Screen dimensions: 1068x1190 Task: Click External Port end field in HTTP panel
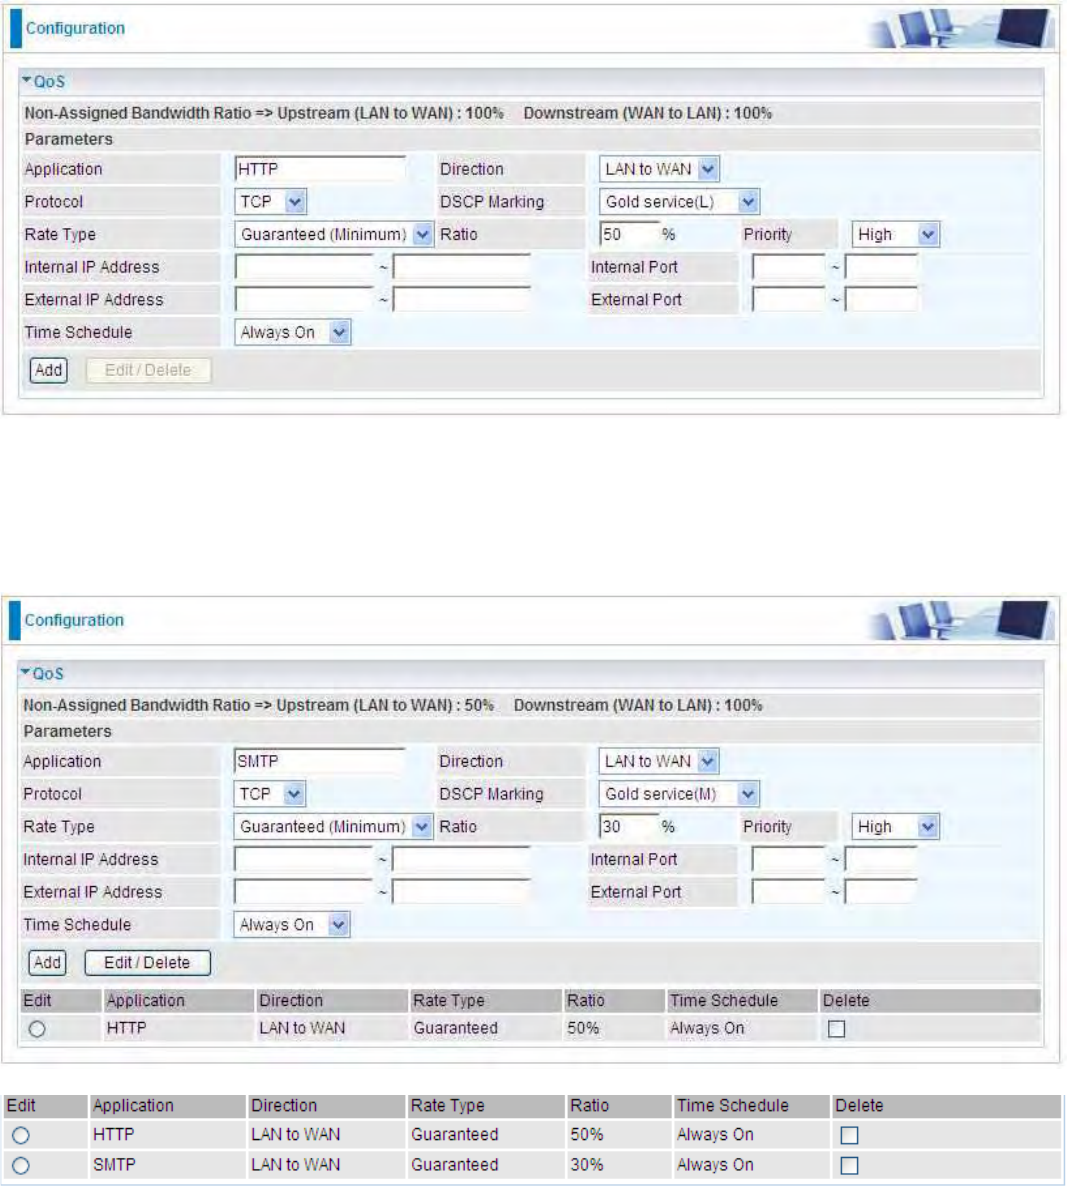[882, 300]
